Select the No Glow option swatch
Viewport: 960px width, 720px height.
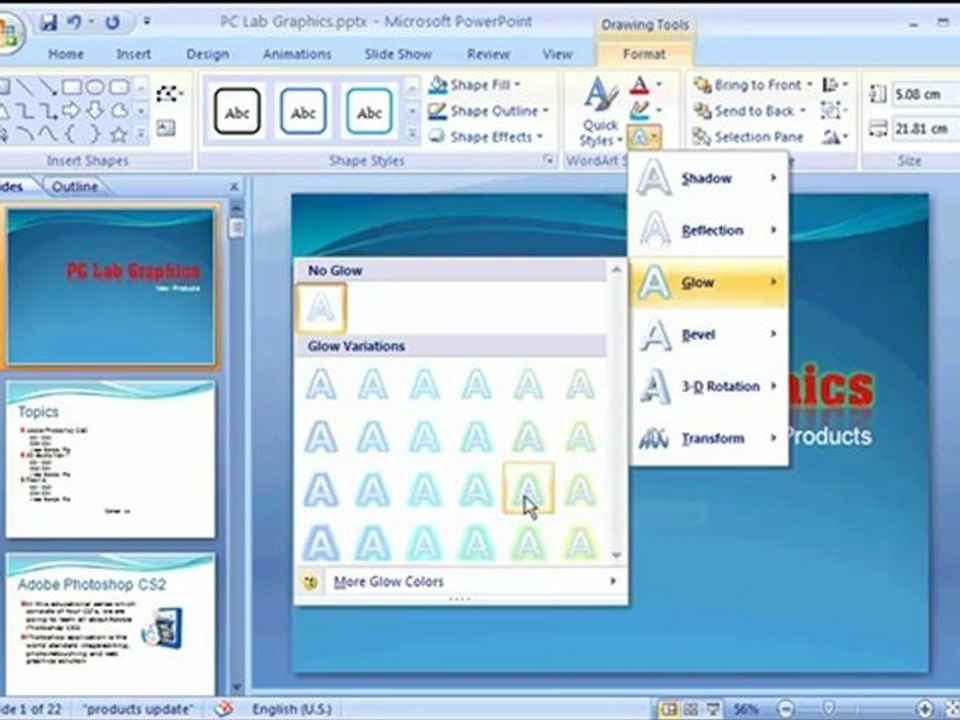click(x=321, y=307)
